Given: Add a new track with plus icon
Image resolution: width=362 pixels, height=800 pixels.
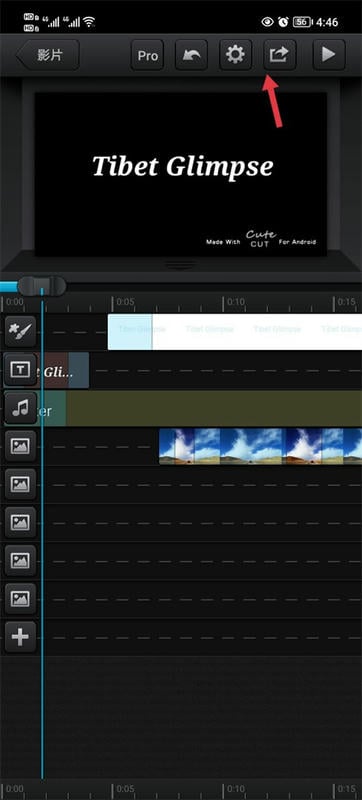Looking at the screenshot, I should (x=20, y=637).
